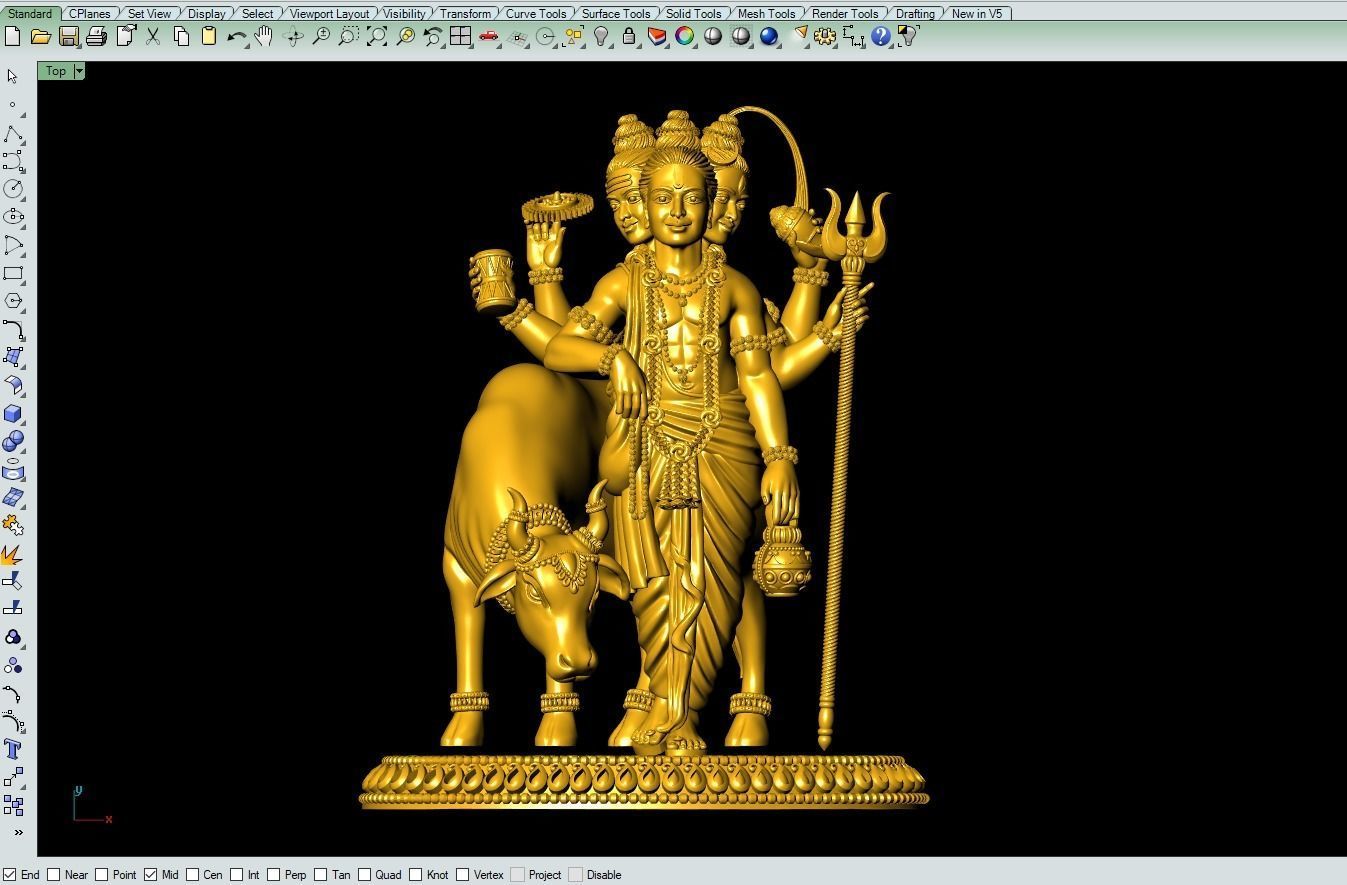Select the Rotate View tool

293,36
